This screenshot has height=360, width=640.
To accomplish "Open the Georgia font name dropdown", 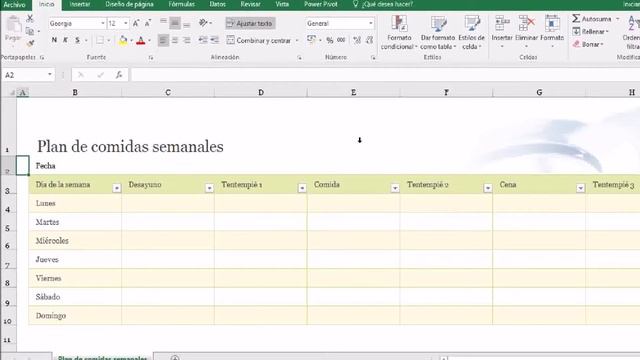I will 102,23.
